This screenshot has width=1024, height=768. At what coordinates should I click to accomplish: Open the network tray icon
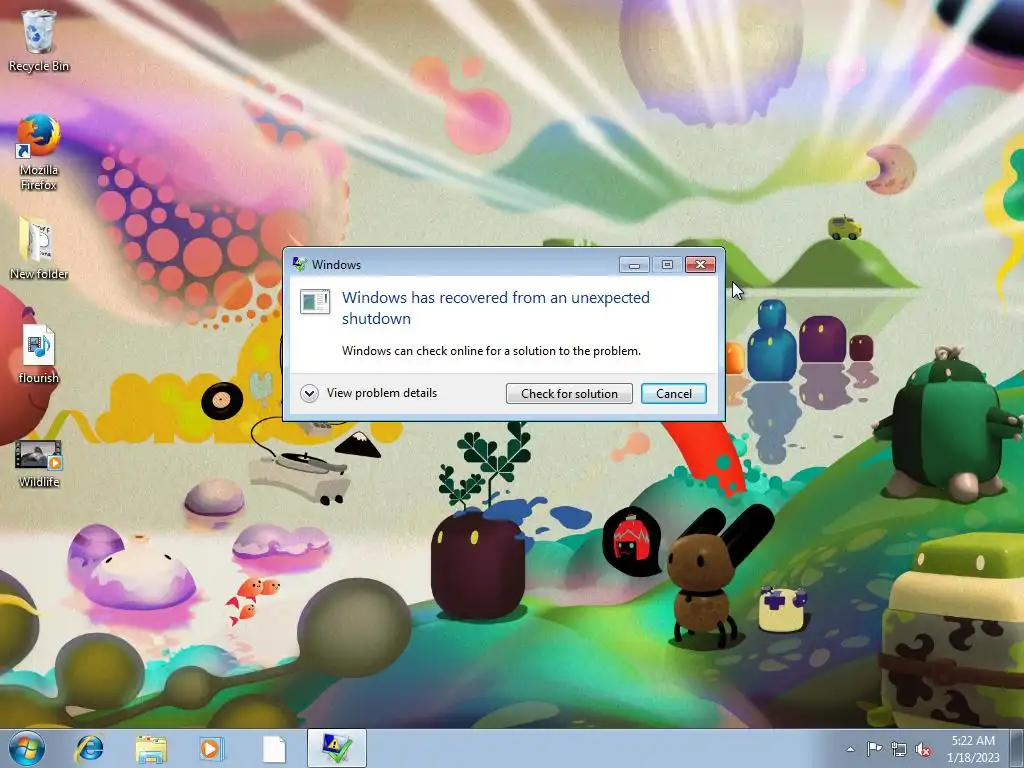(x=899, y=749)
